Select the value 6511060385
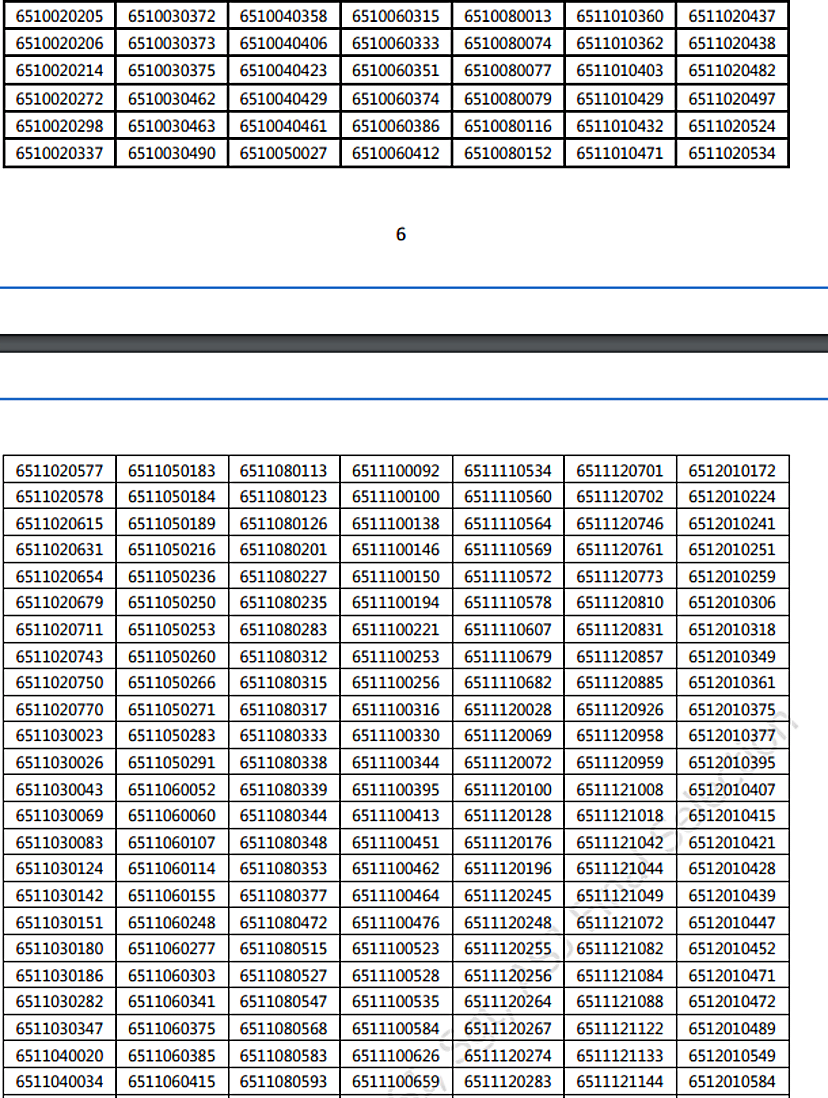 point(172,1055)
